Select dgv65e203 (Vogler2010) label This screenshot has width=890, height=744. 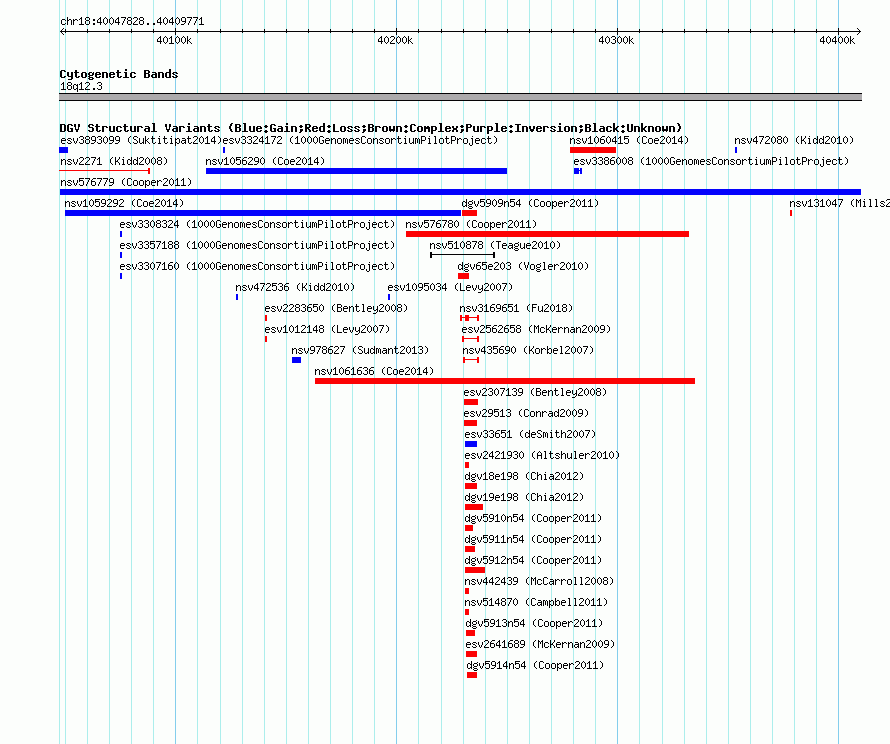click(523, 266)
